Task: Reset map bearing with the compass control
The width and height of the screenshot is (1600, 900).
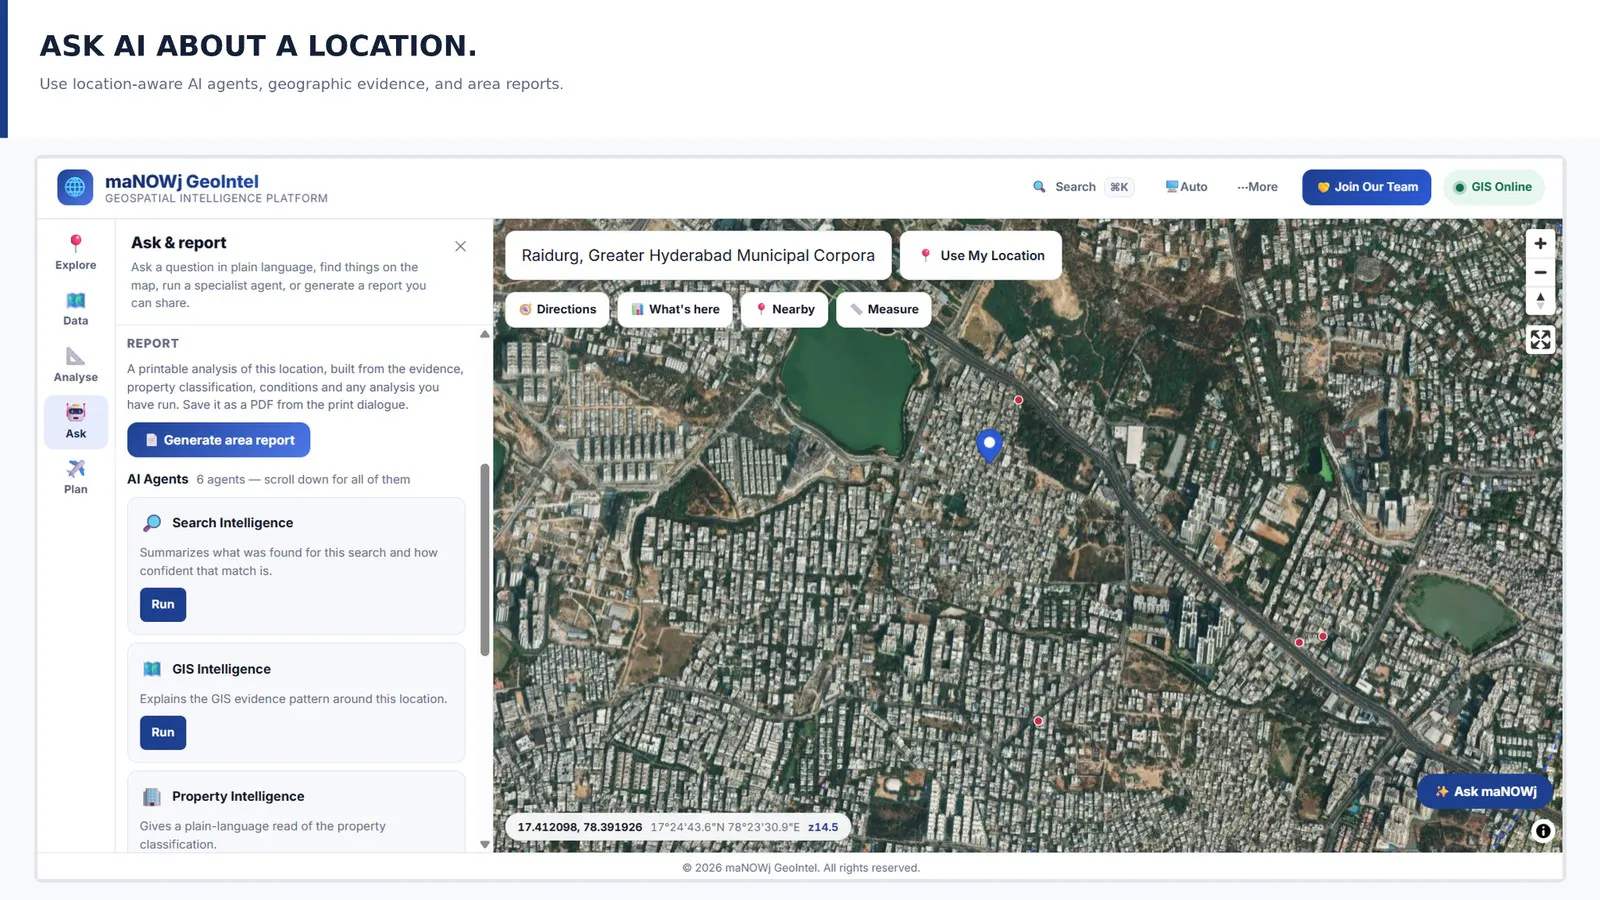Action: click(1540, 301)
